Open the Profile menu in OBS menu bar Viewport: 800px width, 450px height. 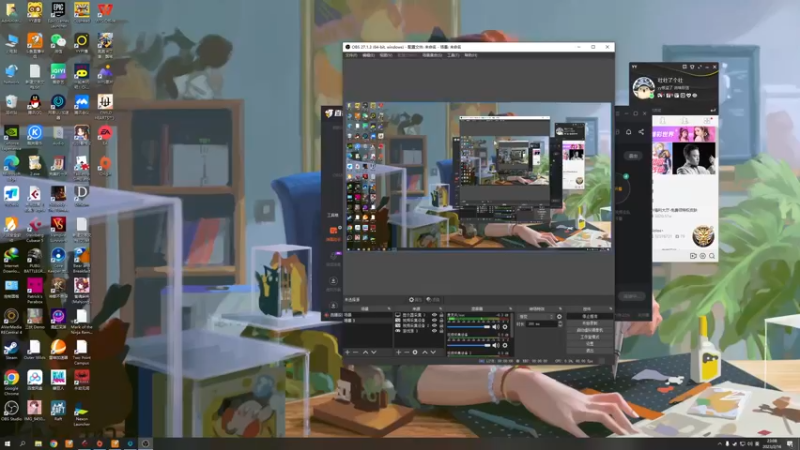[407, 55]
